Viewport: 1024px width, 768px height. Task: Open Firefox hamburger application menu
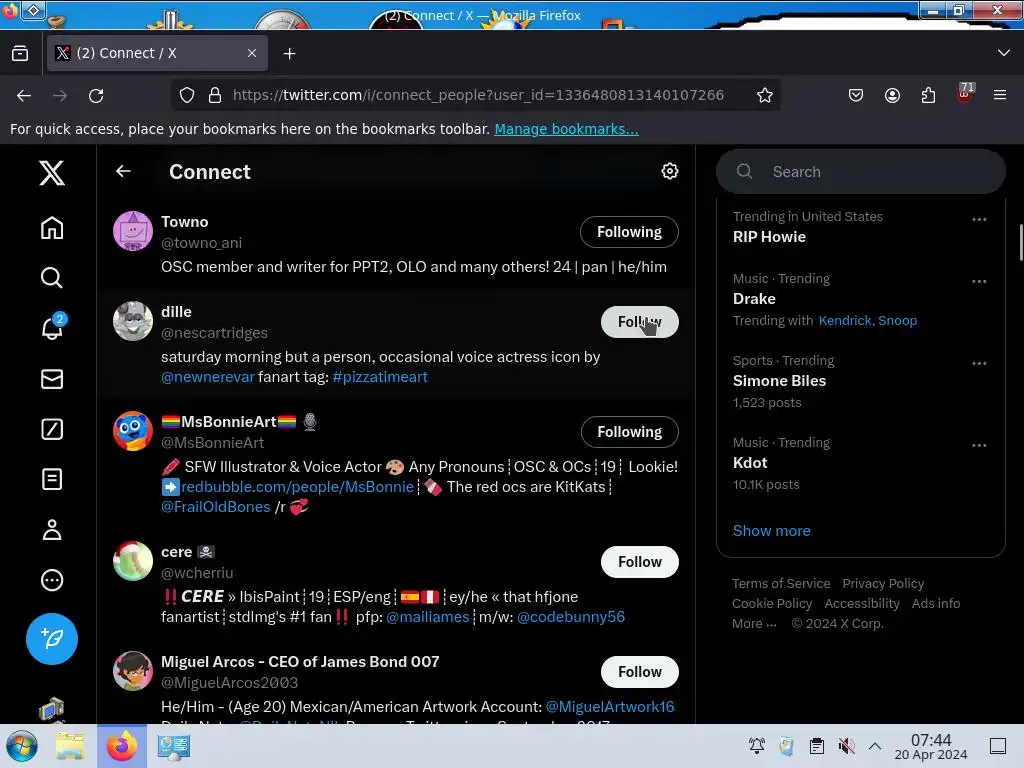(1000, 95)
